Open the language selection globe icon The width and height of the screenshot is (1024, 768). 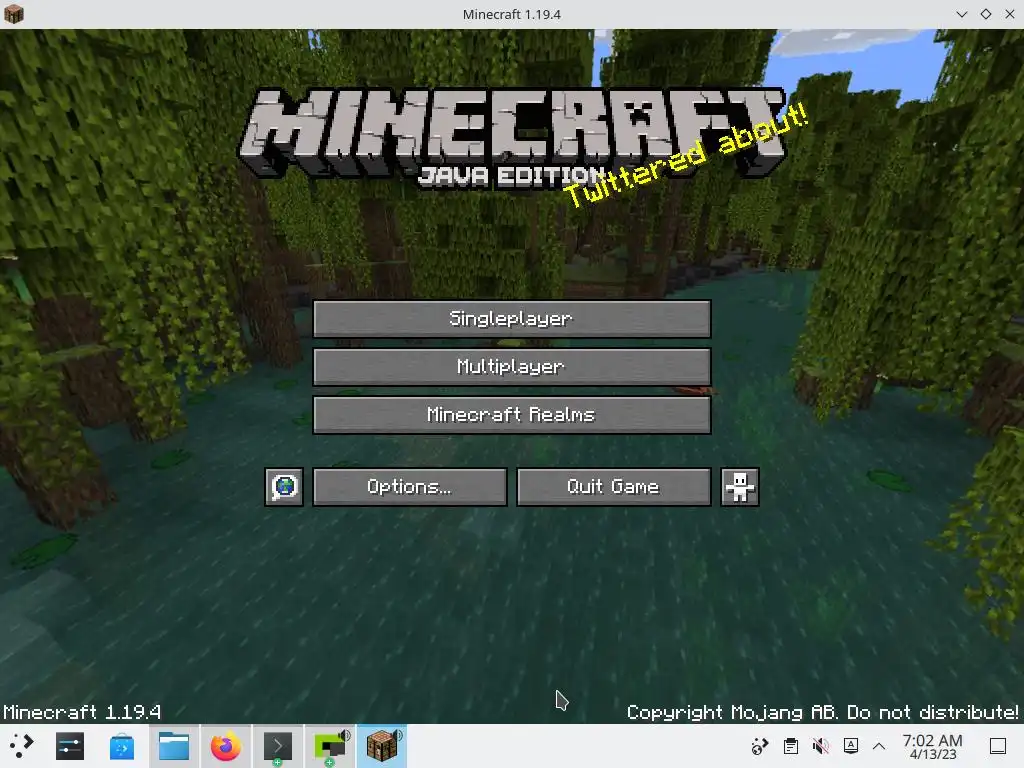click(284, 487)
